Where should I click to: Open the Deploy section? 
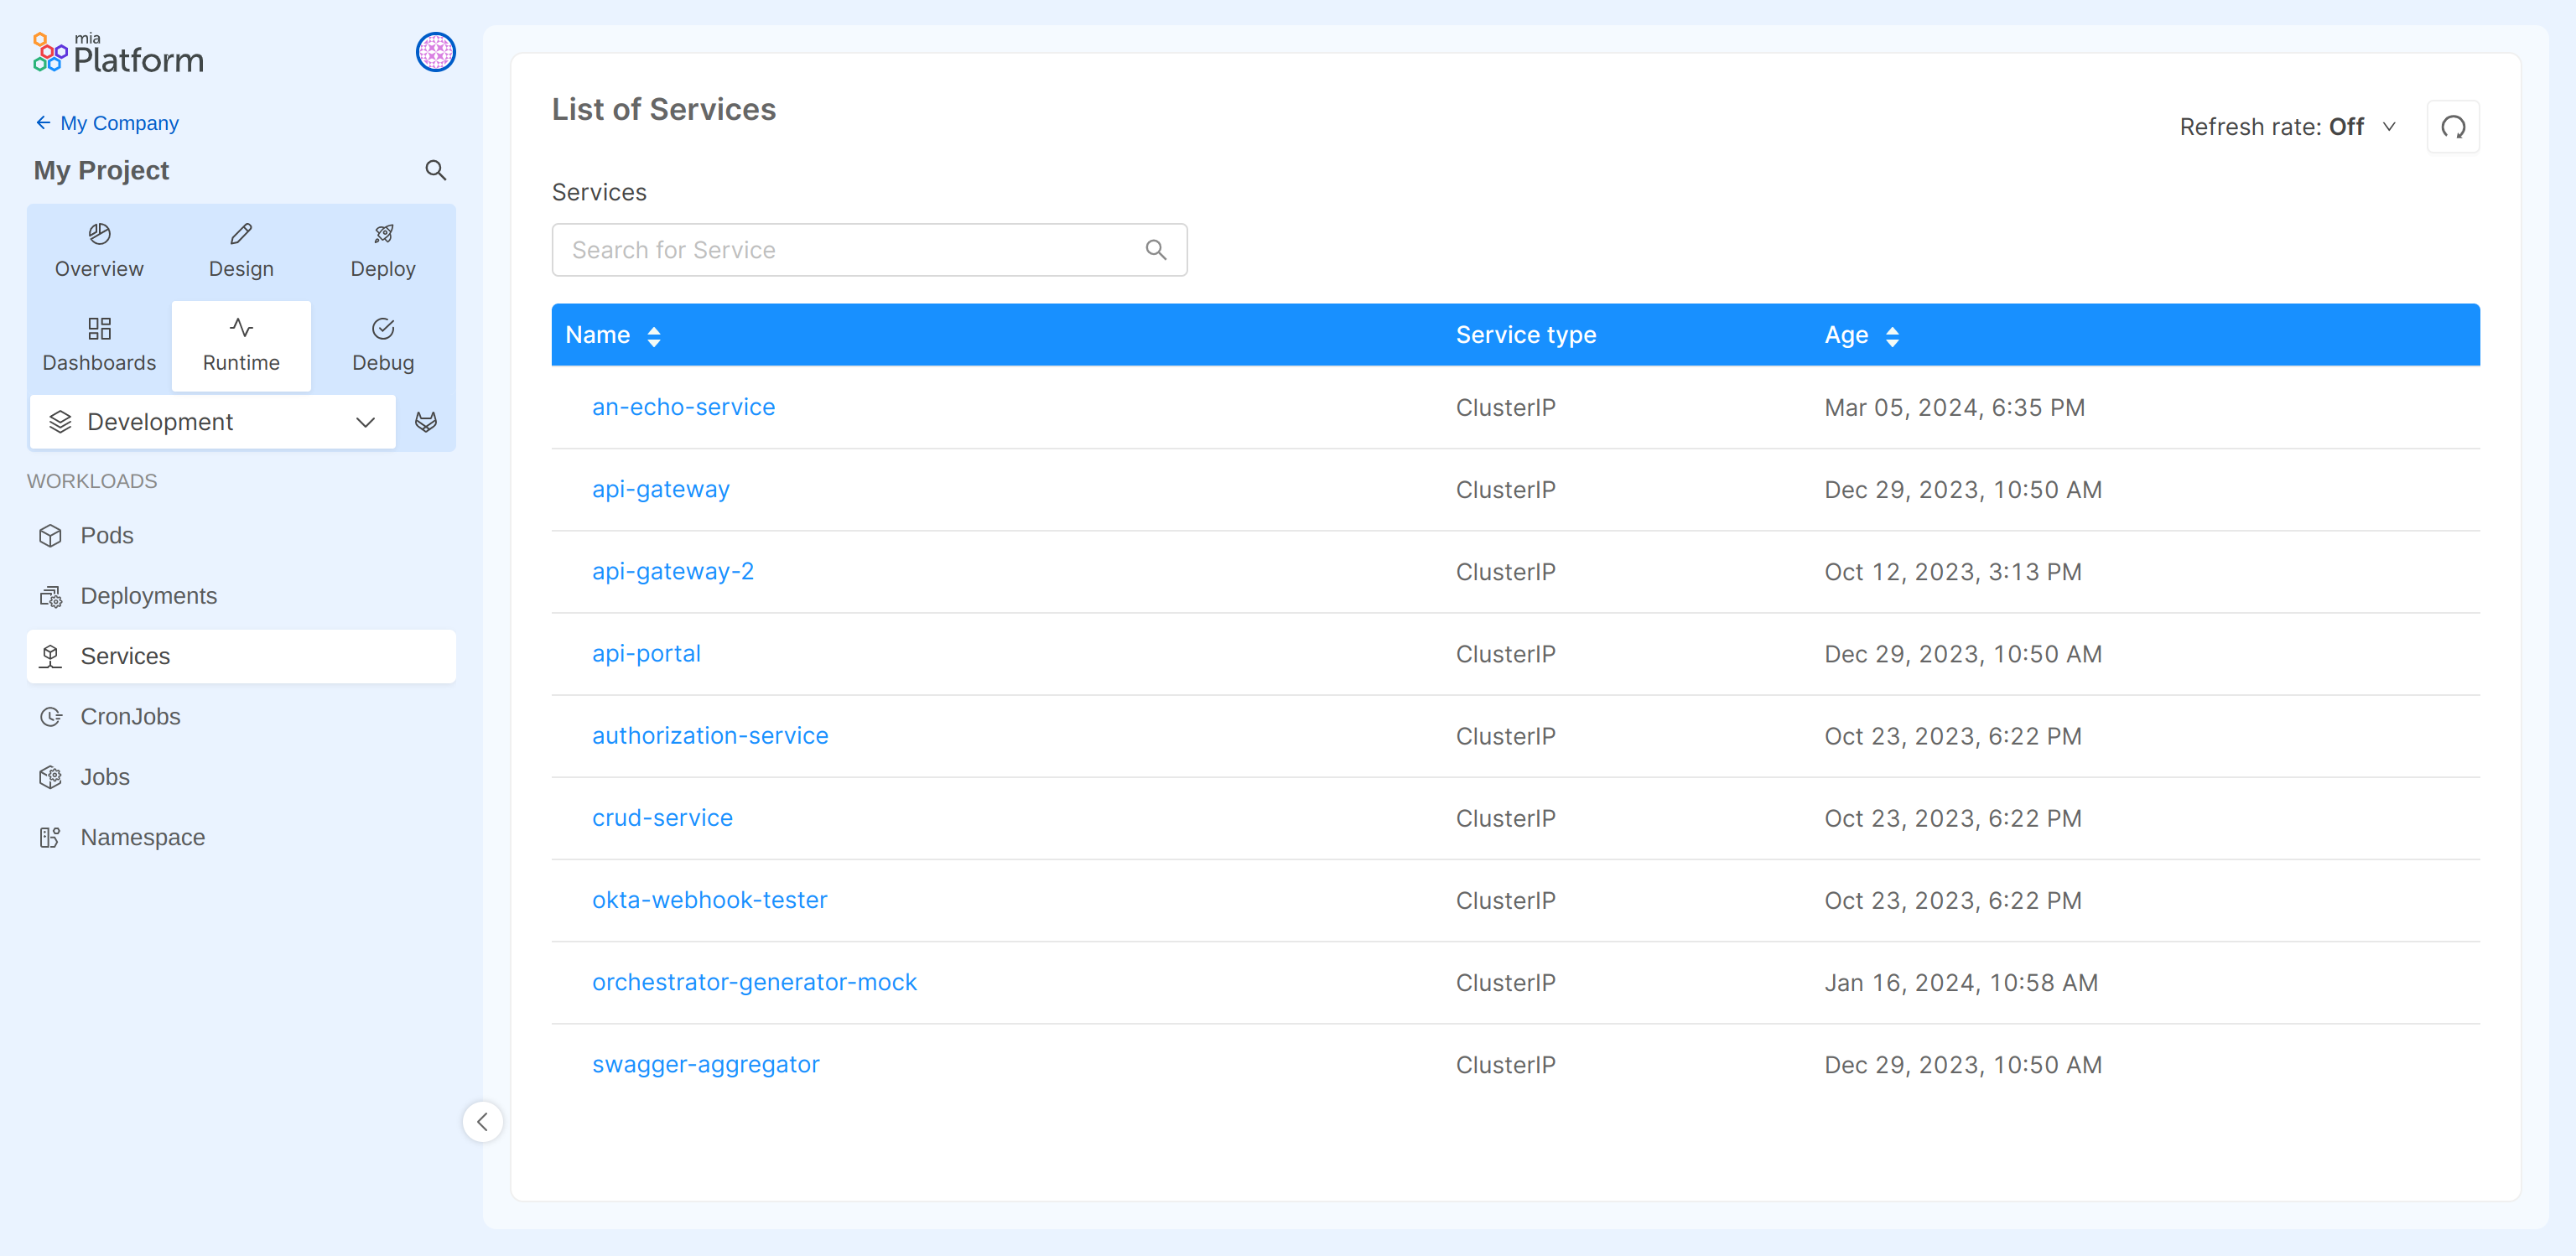(x=383, y=249)
